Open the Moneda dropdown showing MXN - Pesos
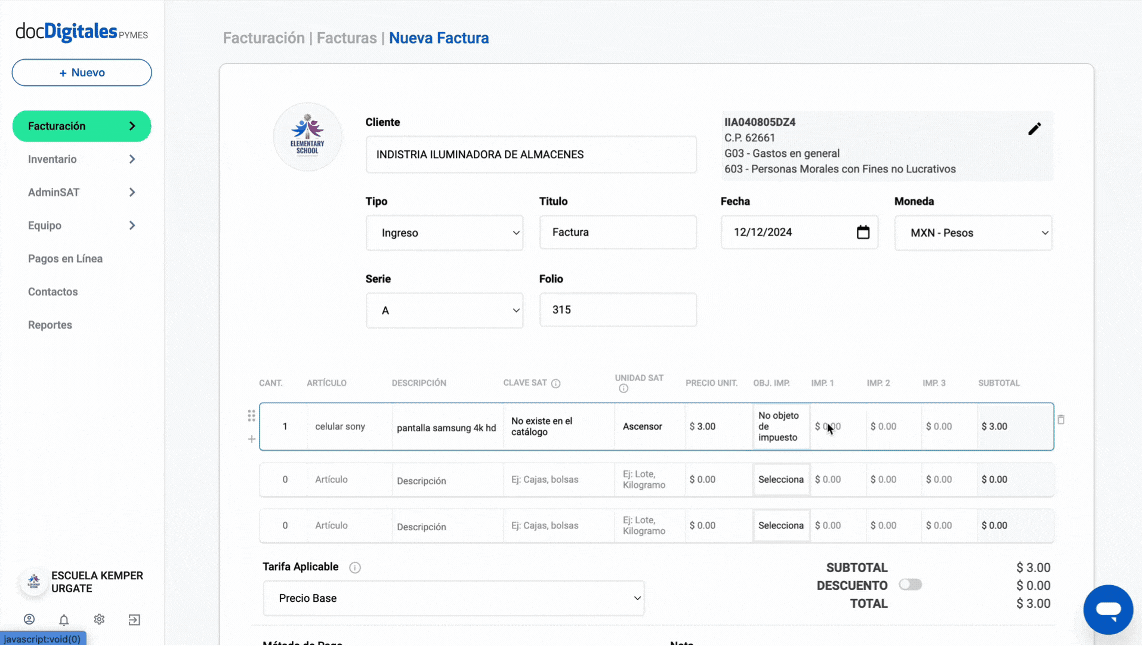The height and width of the screenshot is (646, 1142). (973, 233)
